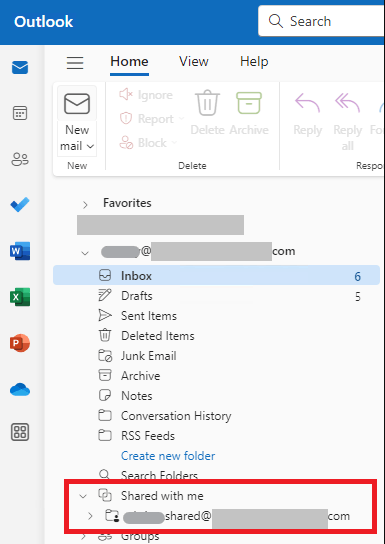This screenshot has width=385, height=544.
Task: Launch Word from the sidebar
Action: click(20, 250)
